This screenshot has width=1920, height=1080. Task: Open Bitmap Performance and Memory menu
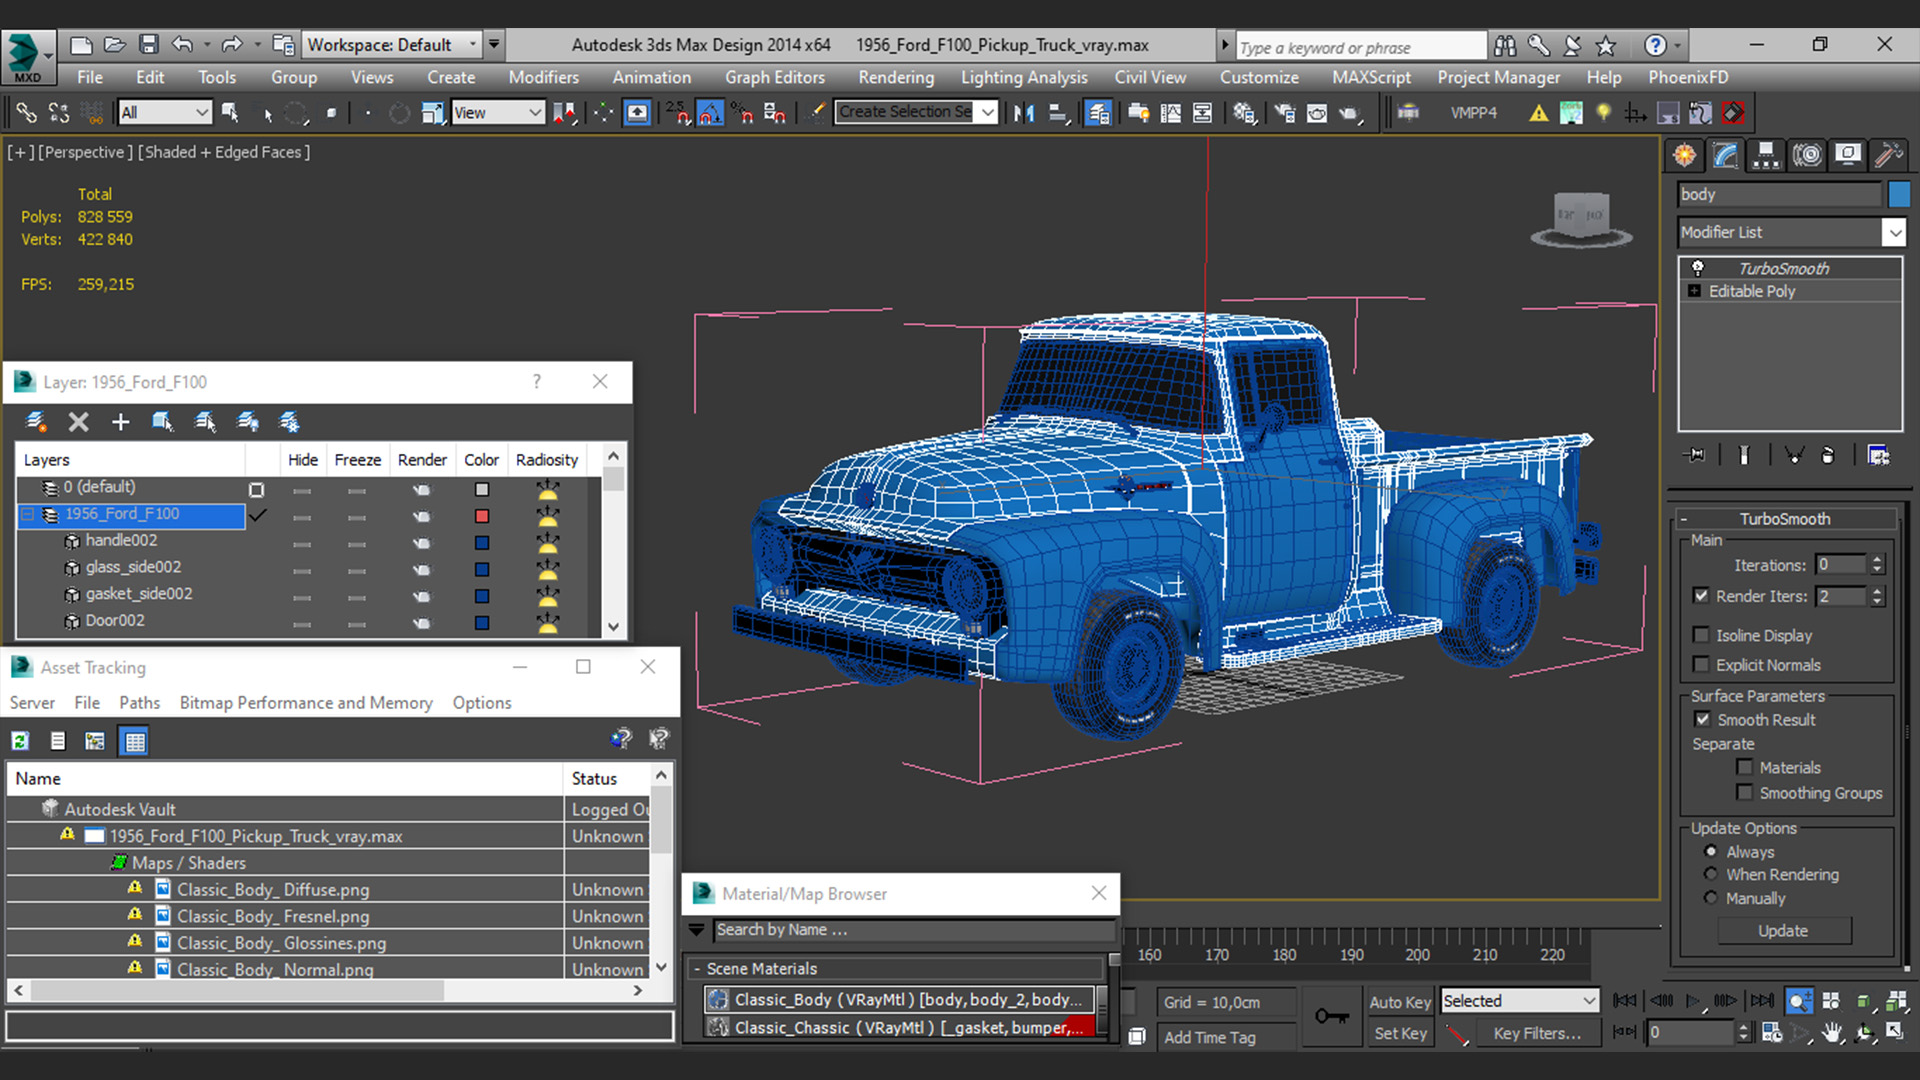coord(306,703)
